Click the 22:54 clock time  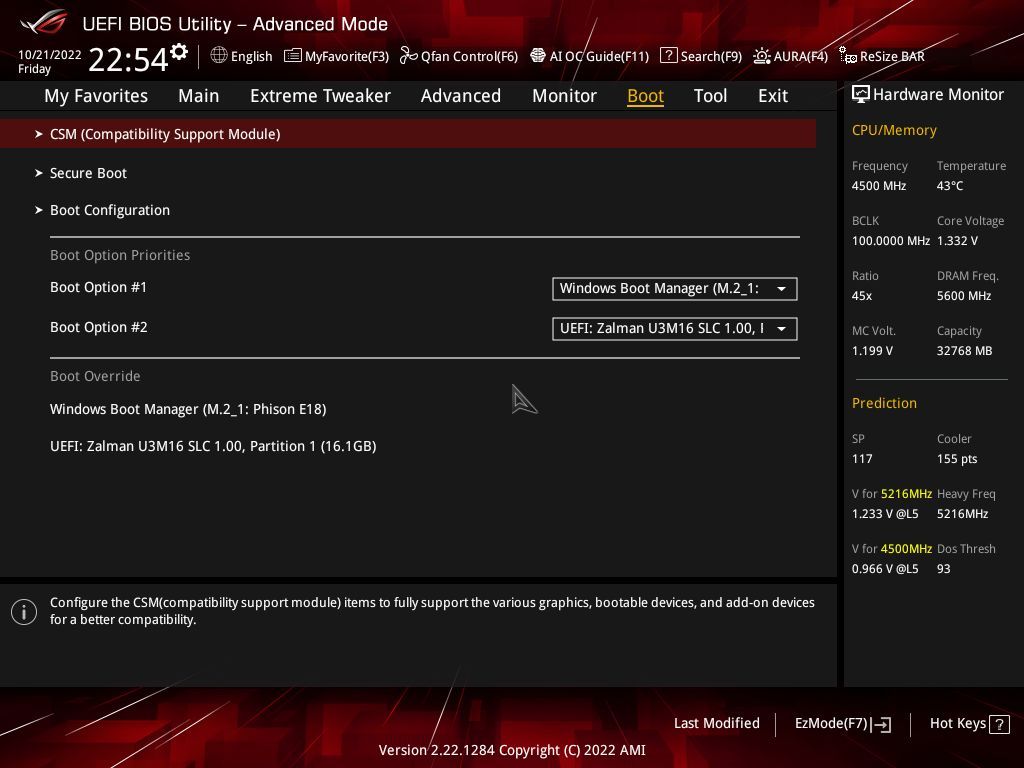coord(128,59)
